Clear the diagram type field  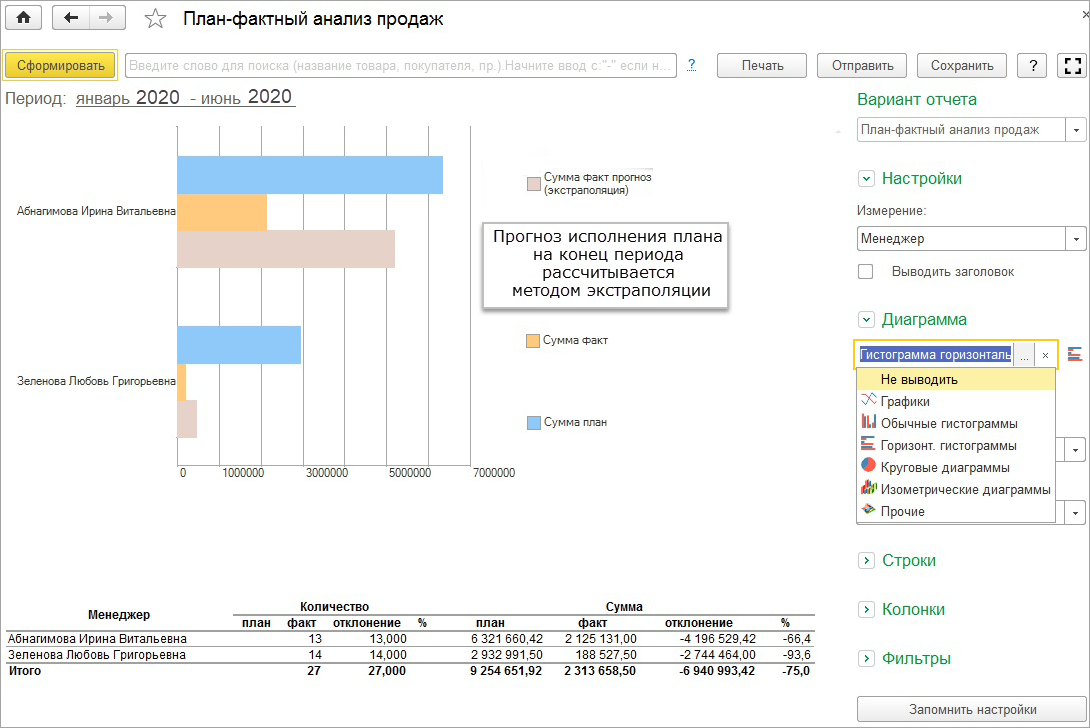coord(1045,355)
